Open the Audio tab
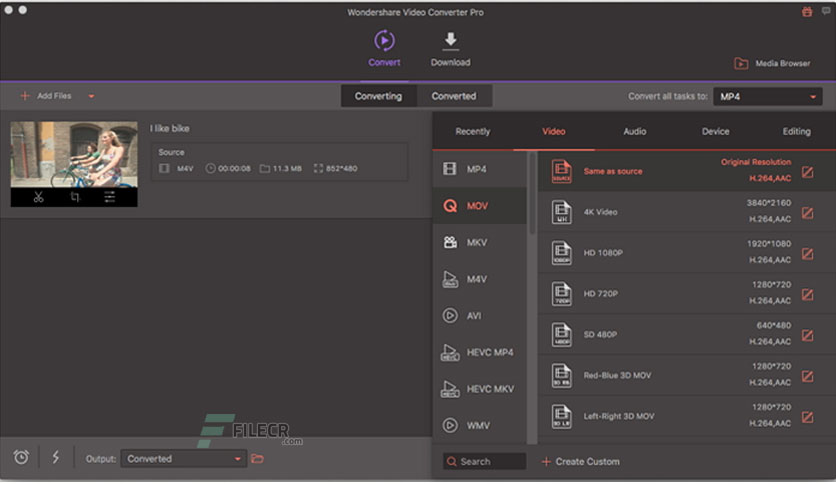This screenshot has height=484, width=836. (634, 131)
